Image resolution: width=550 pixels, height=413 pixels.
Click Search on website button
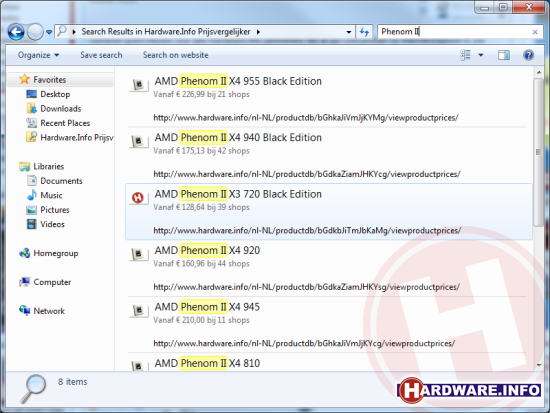175,55
